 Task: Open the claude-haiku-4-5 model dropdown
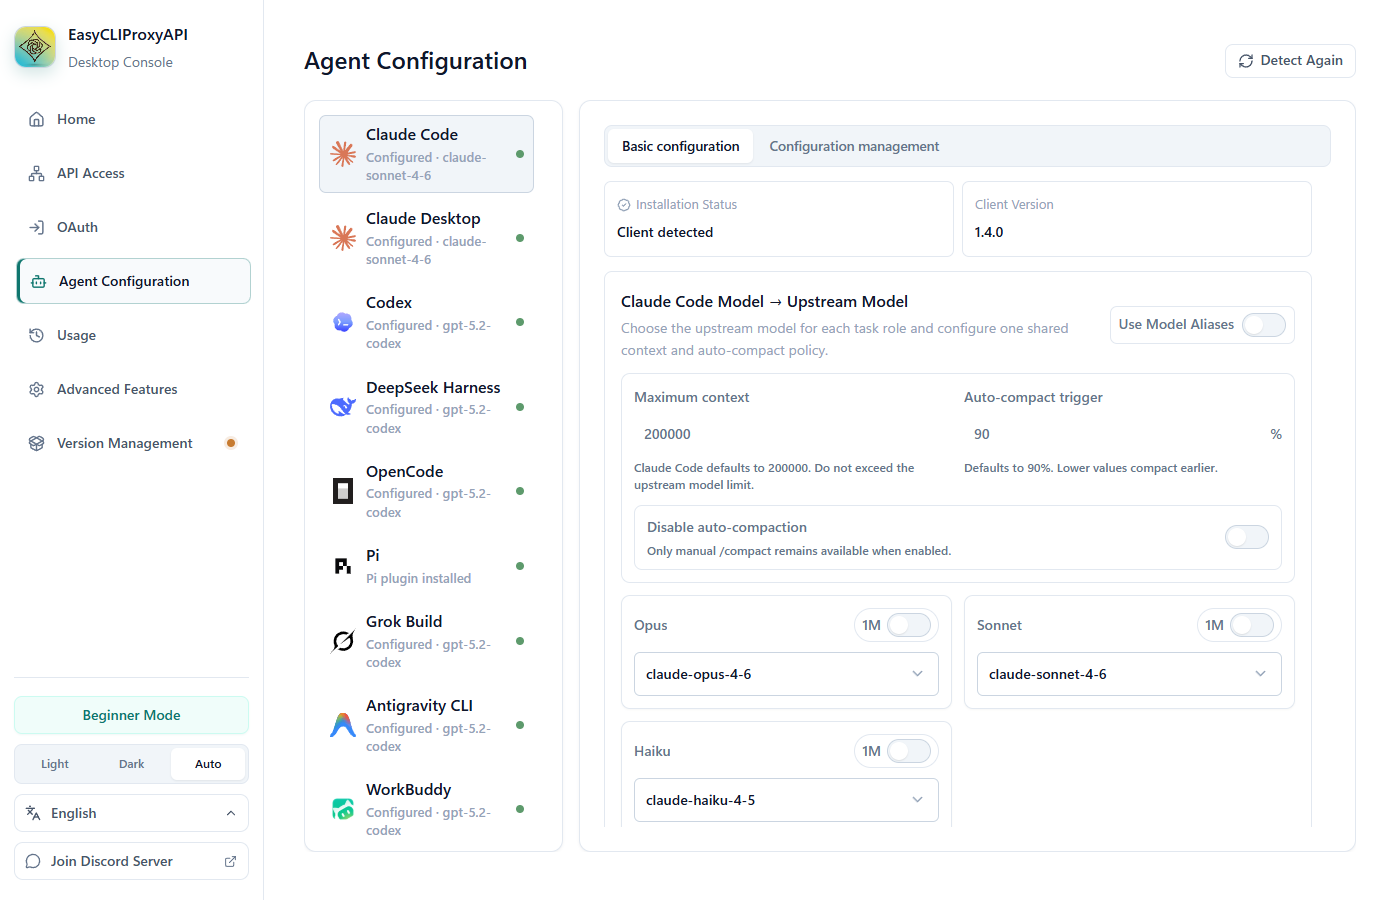pyautogui.click(x=786, y=800)
